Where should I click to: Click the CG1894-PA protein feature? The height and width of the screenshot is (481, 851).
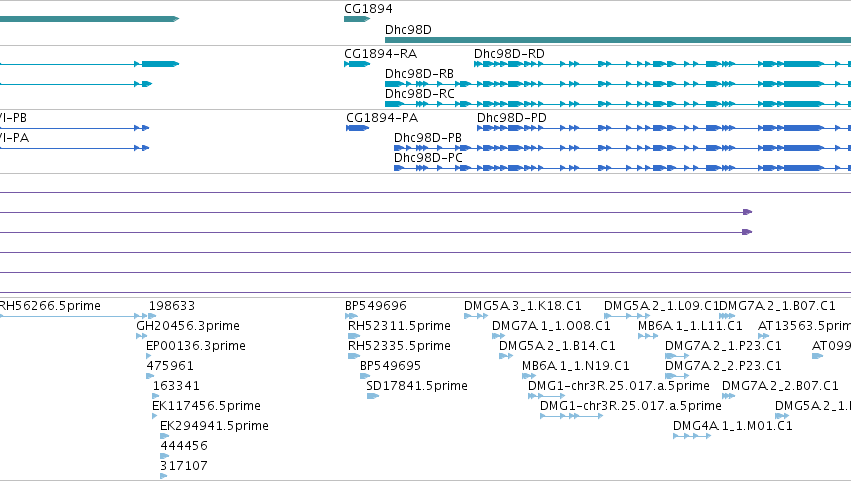pyautogui.click(x=358, y=128)
